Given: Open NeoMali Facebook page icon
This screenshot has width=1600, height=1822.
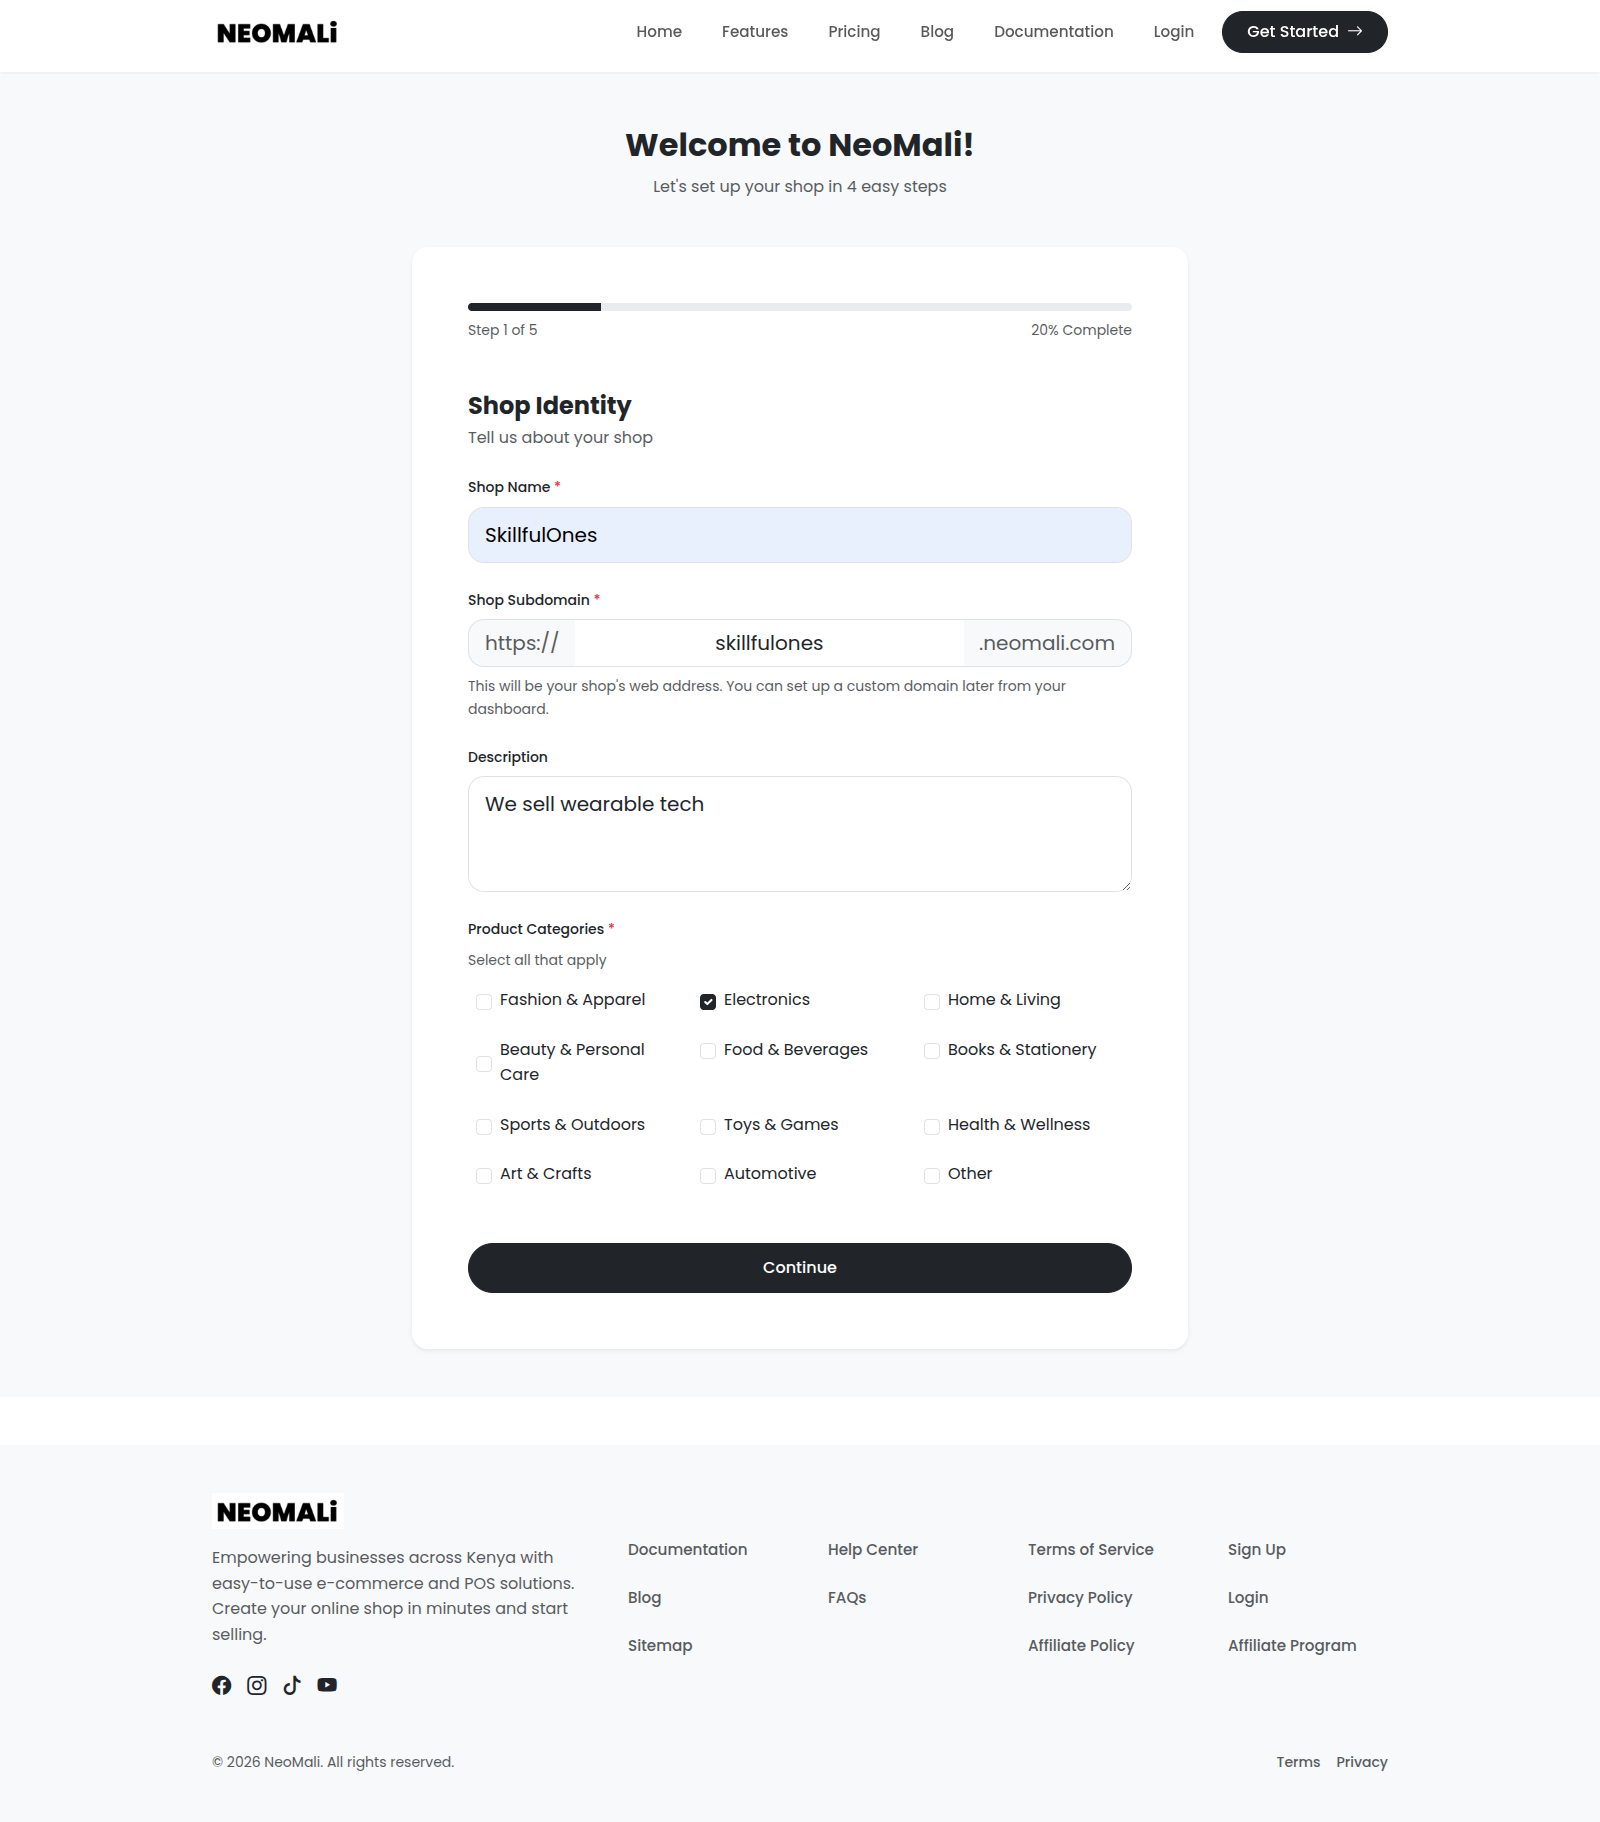Looking at the screenshot, I should [222, 1685].
